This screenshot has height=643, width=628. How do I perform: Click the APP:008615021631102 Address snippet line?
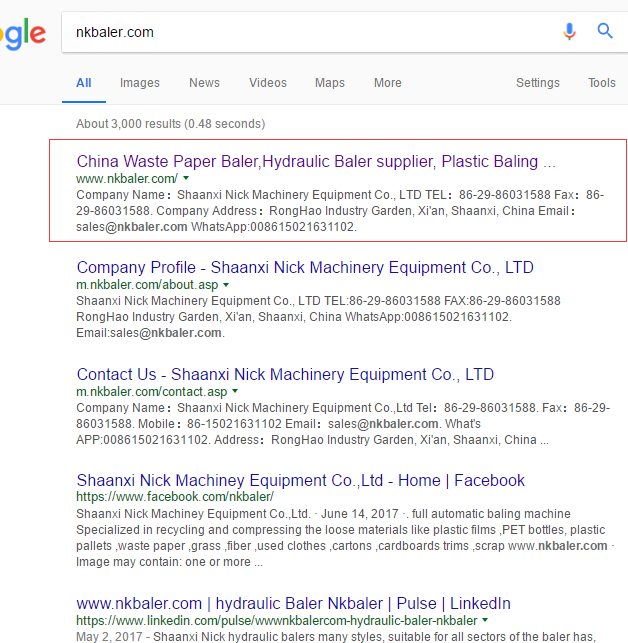coord(312,440)
